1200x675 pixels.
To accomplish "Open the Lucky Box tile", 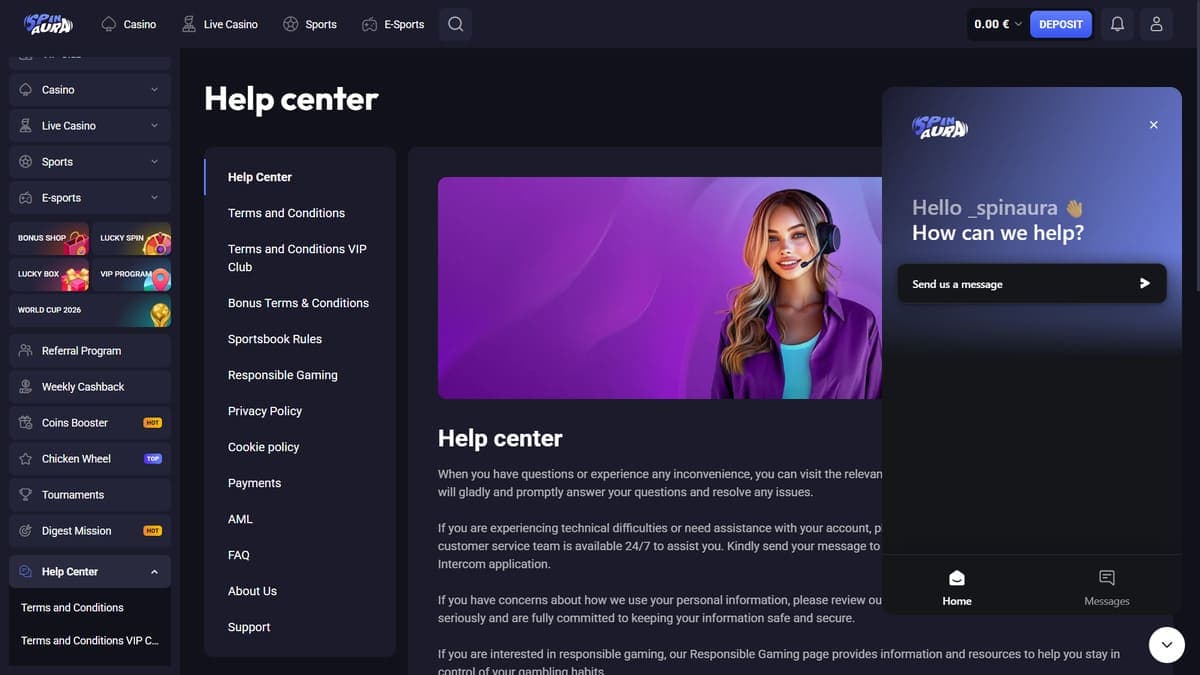I will click(49, 274).
